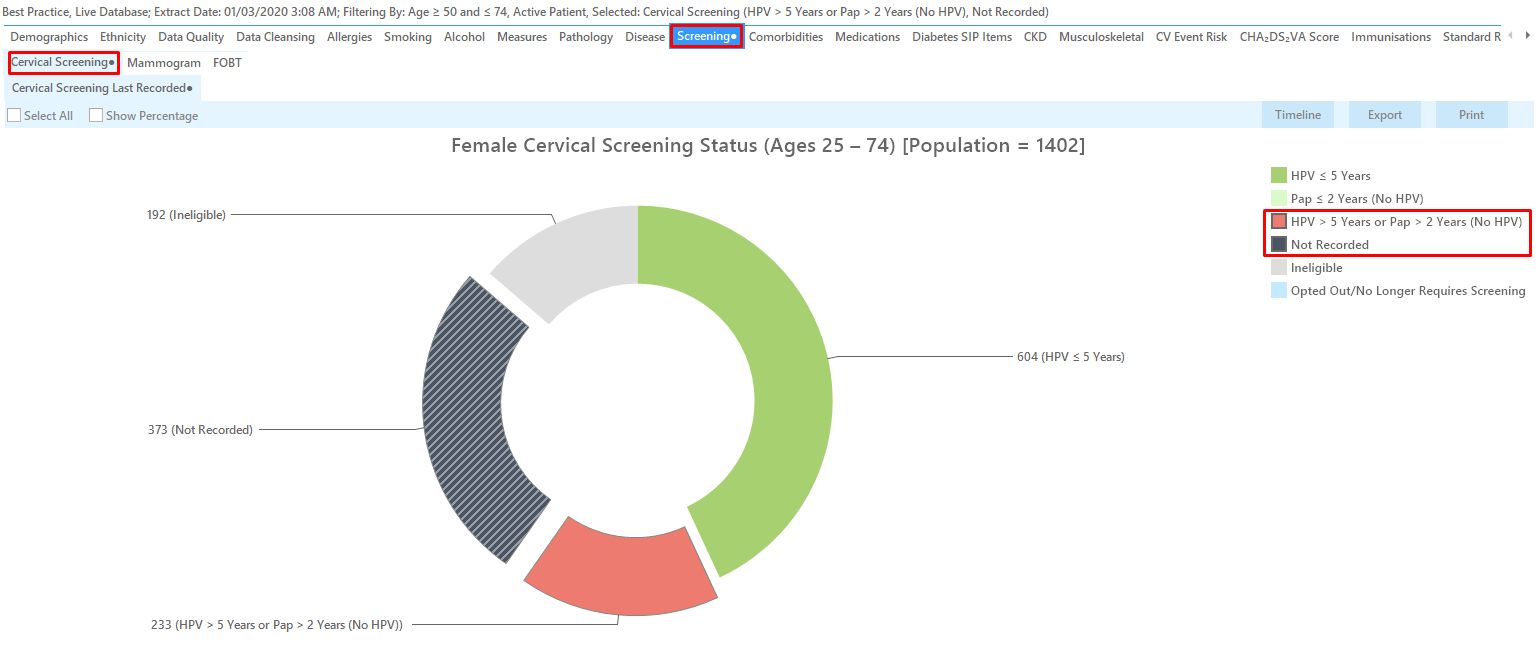Open the Diabetes SIP Items tab

click(962, 37)
